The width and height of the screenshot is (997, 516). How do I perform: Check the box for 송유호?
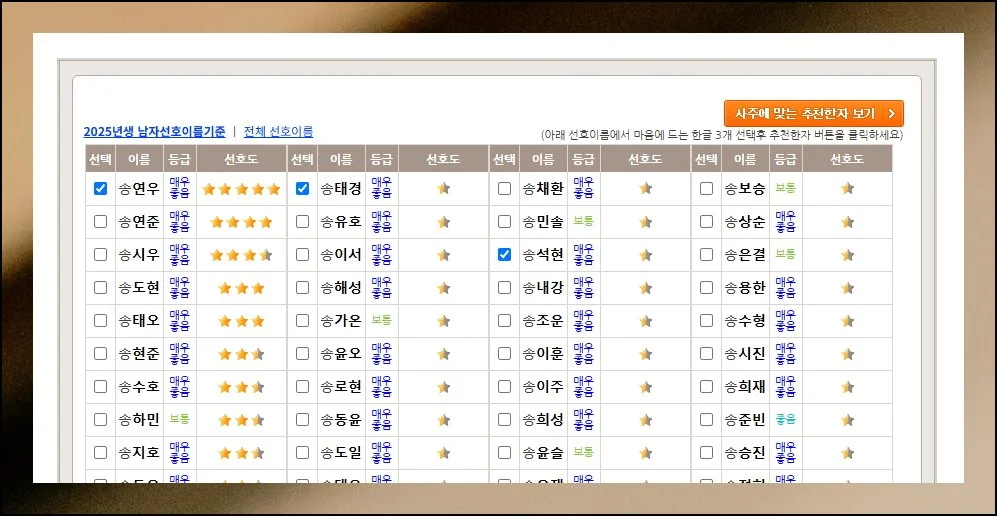click(302, 222)
